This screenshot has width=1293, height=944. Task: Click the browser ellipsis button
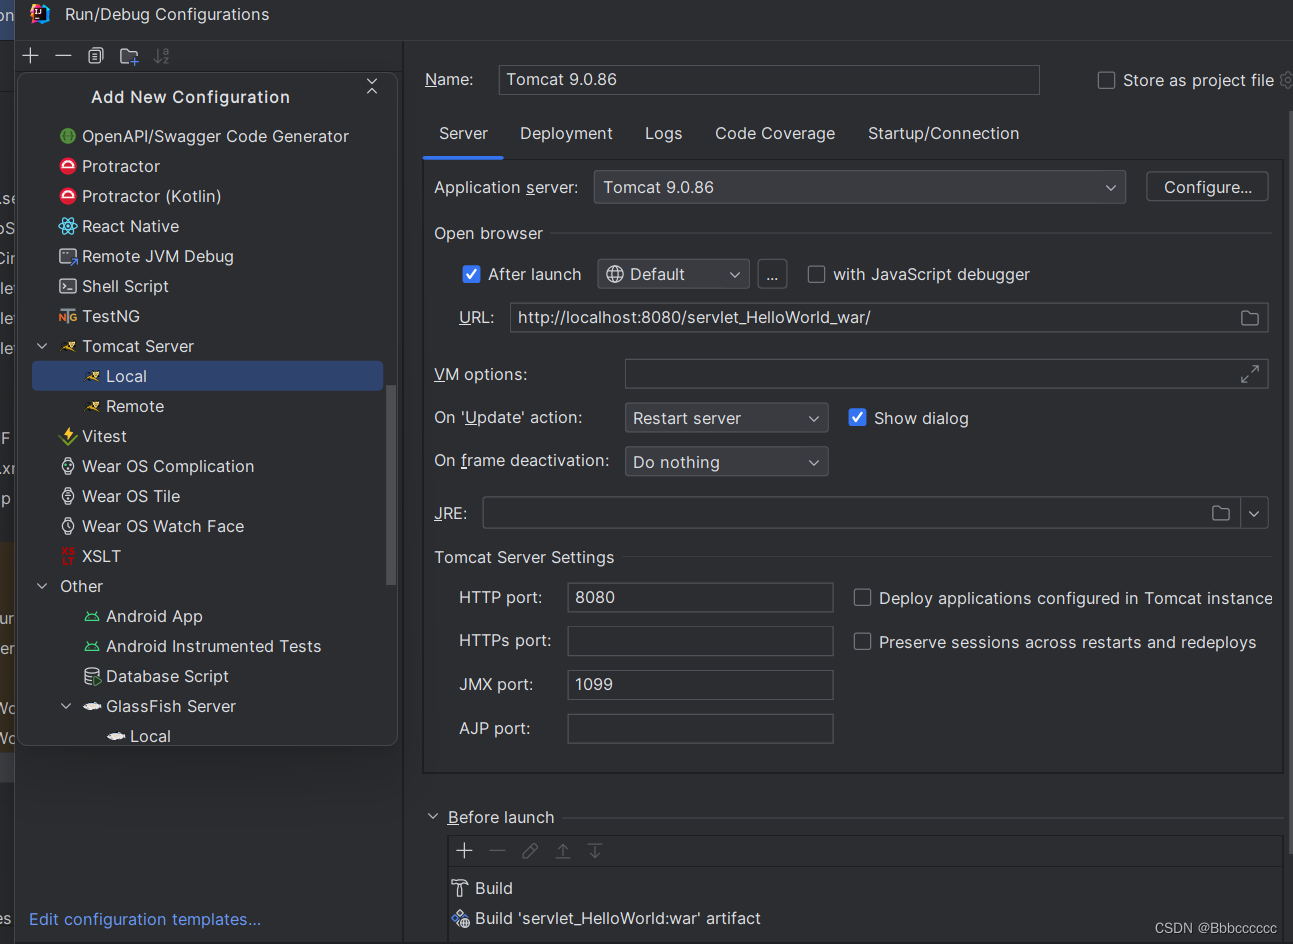tap(772, 274)
